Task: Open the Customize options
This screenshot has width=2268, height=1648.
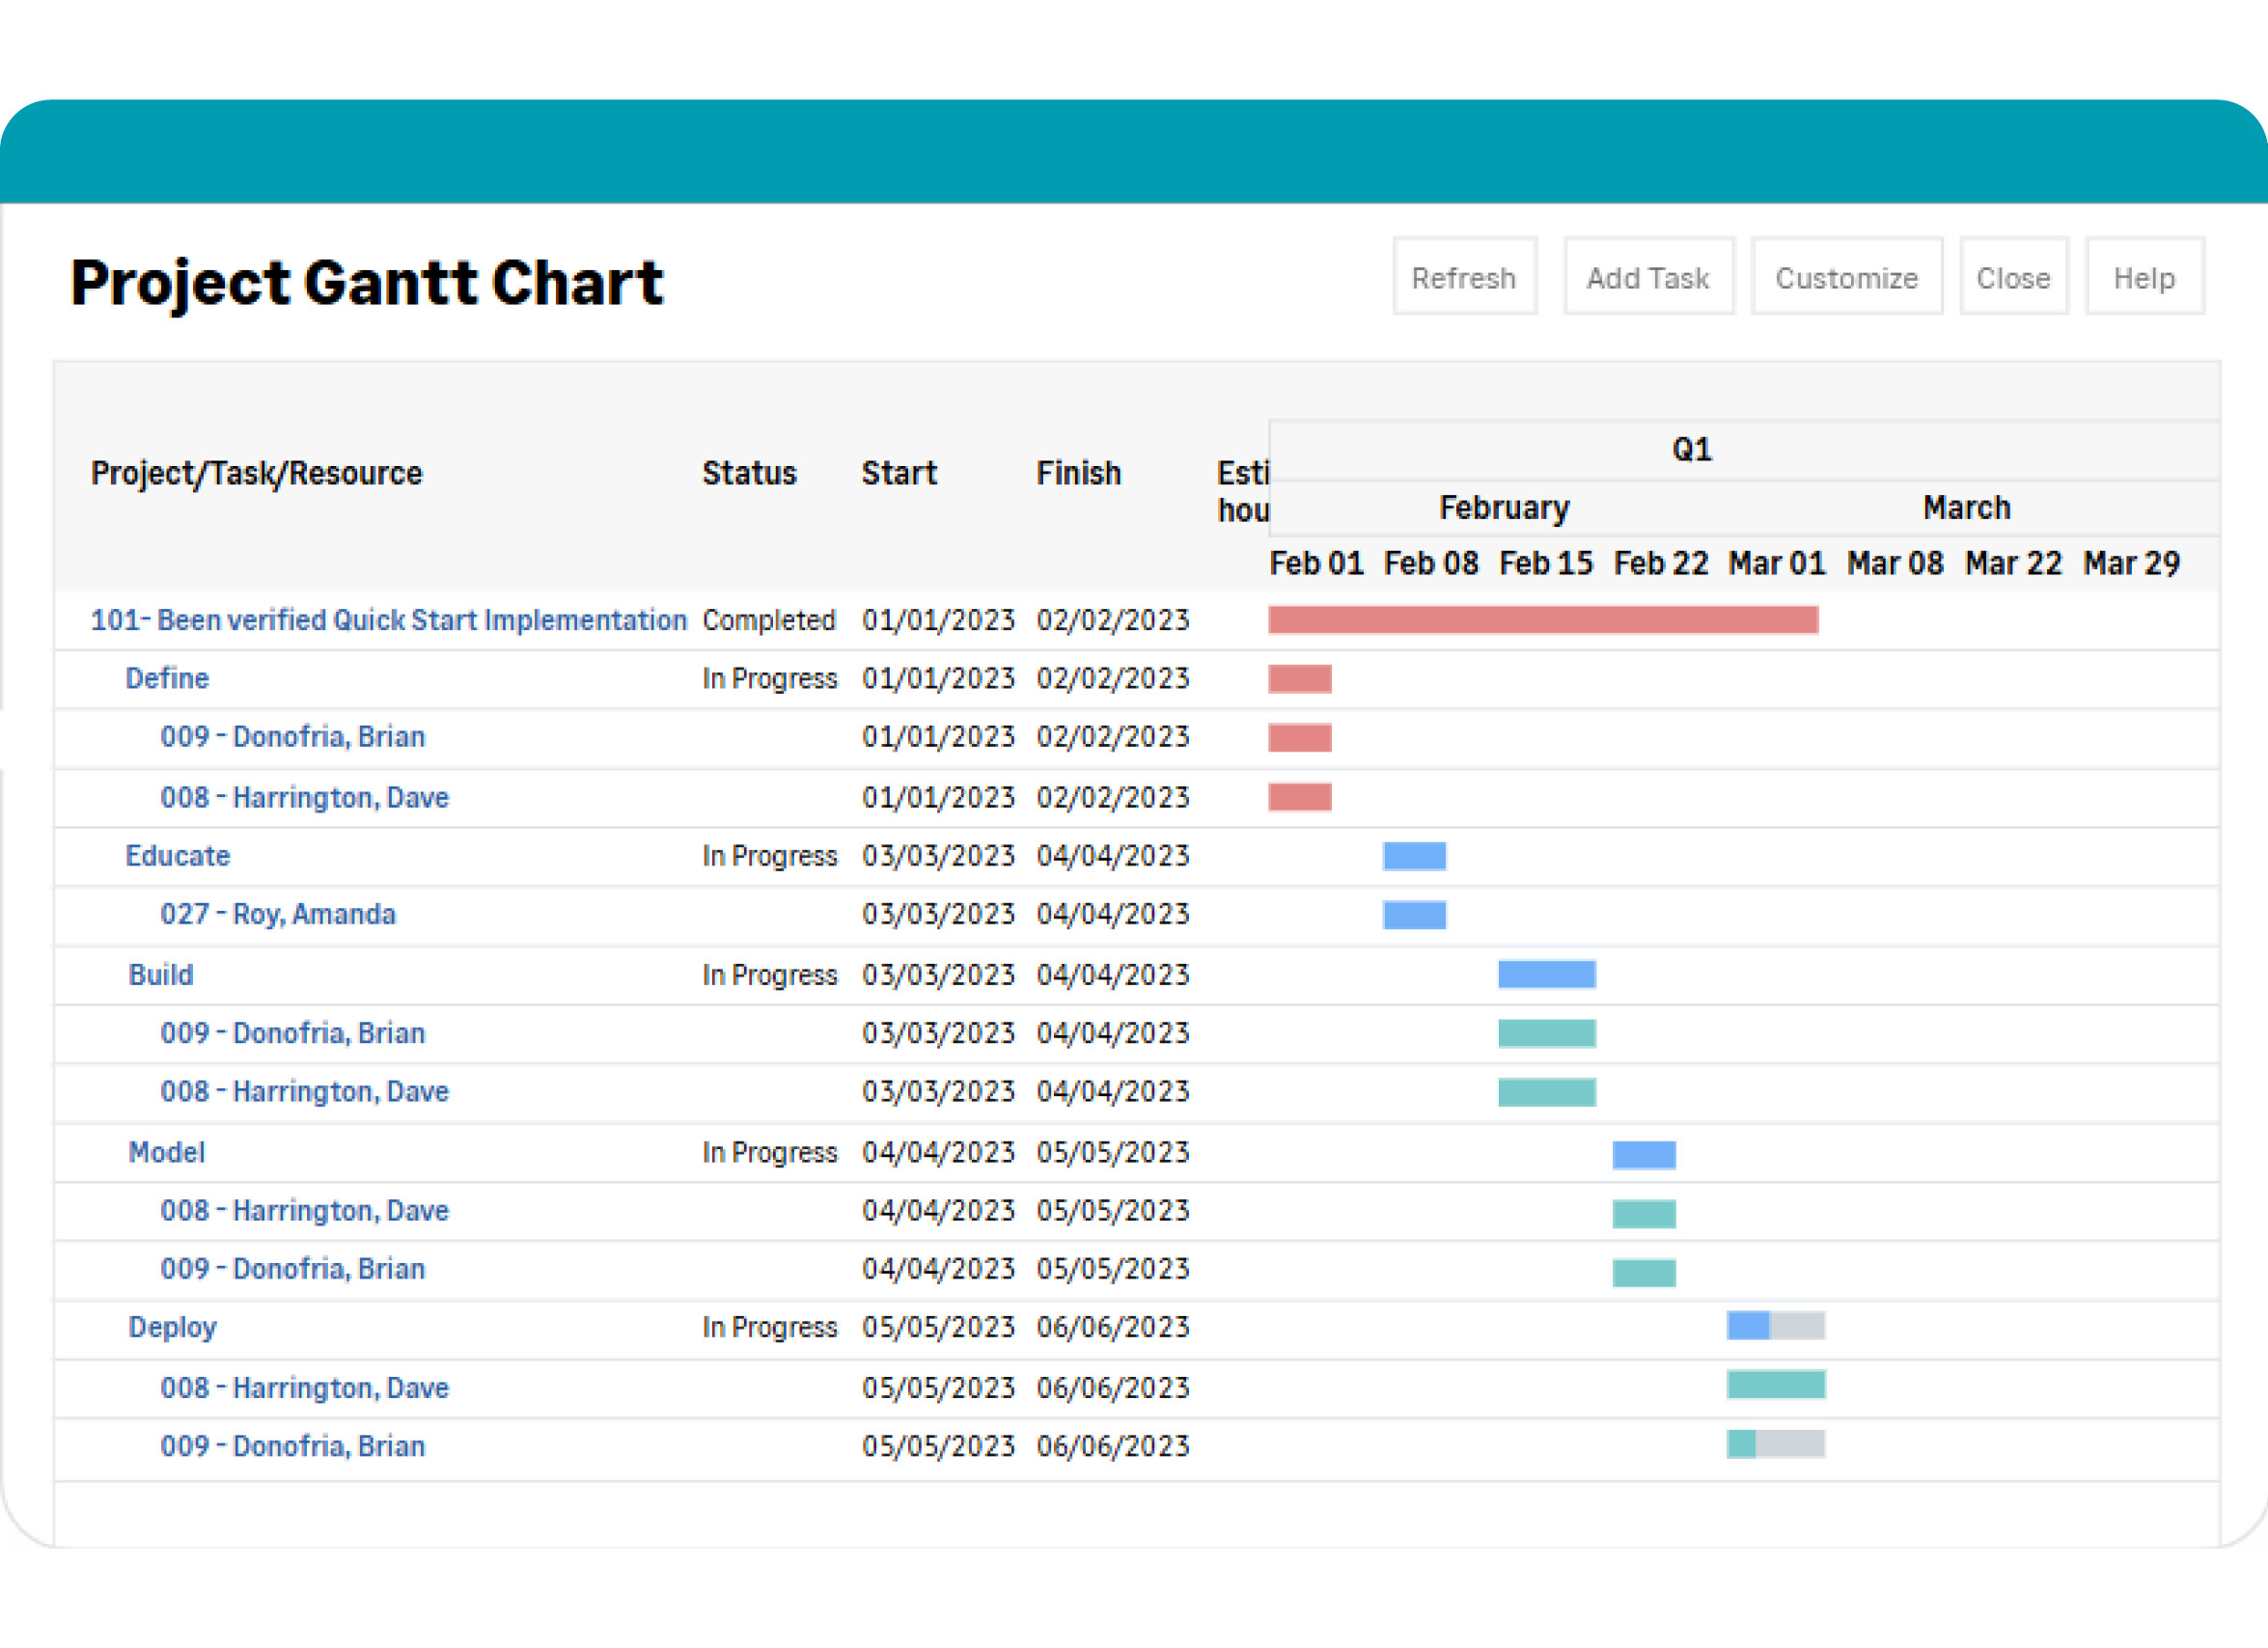Action: pos(1846,277)
